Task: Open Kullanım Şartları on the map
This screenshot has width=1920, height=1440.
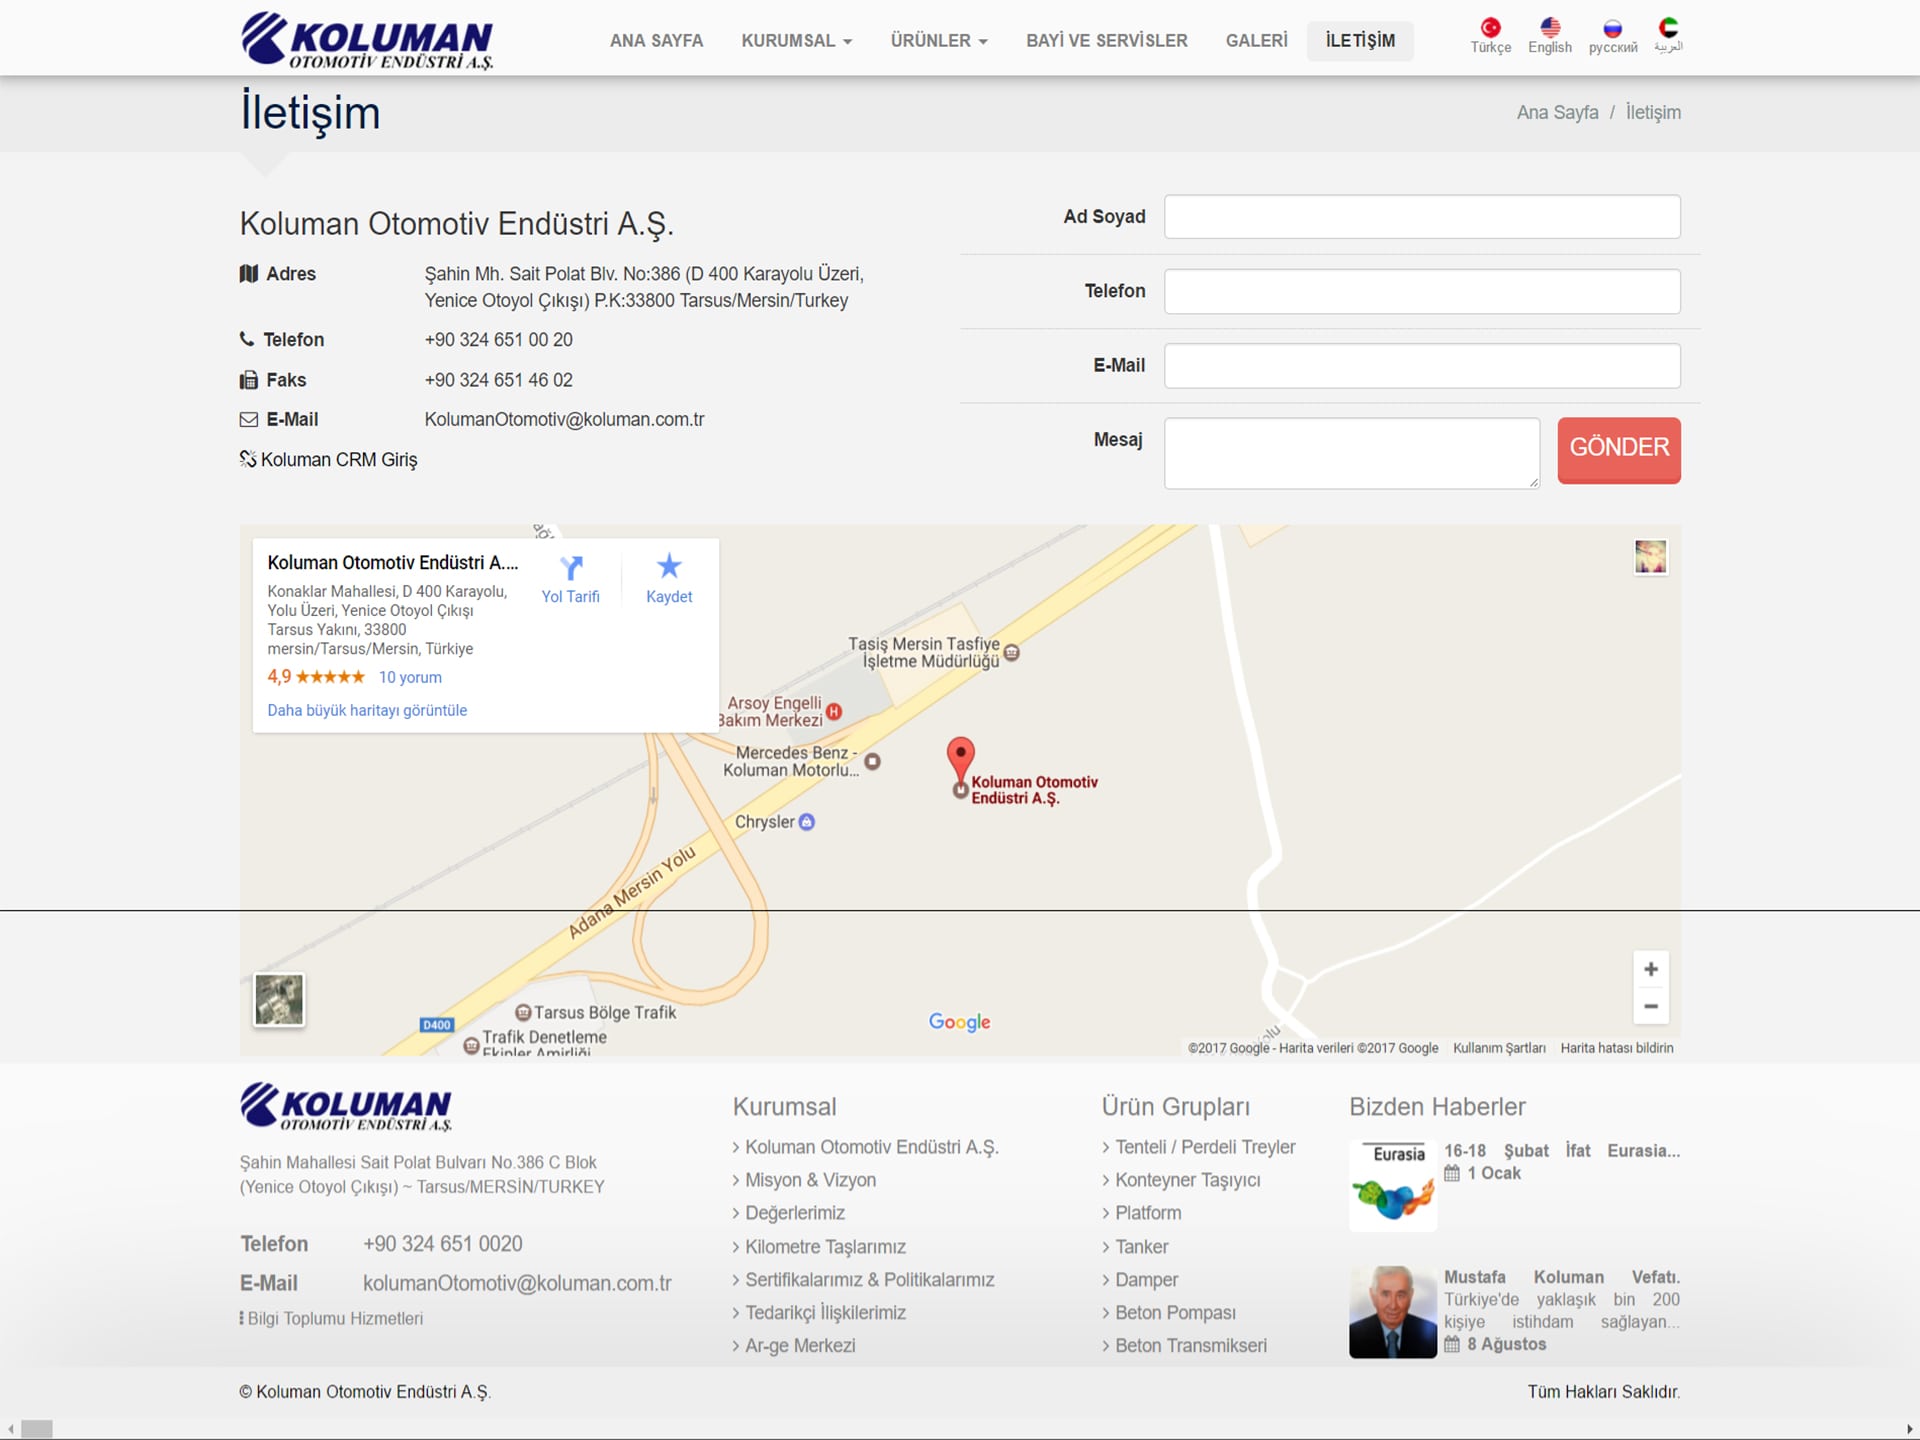Action: pyautogui.click(x=1499, y=1048)
